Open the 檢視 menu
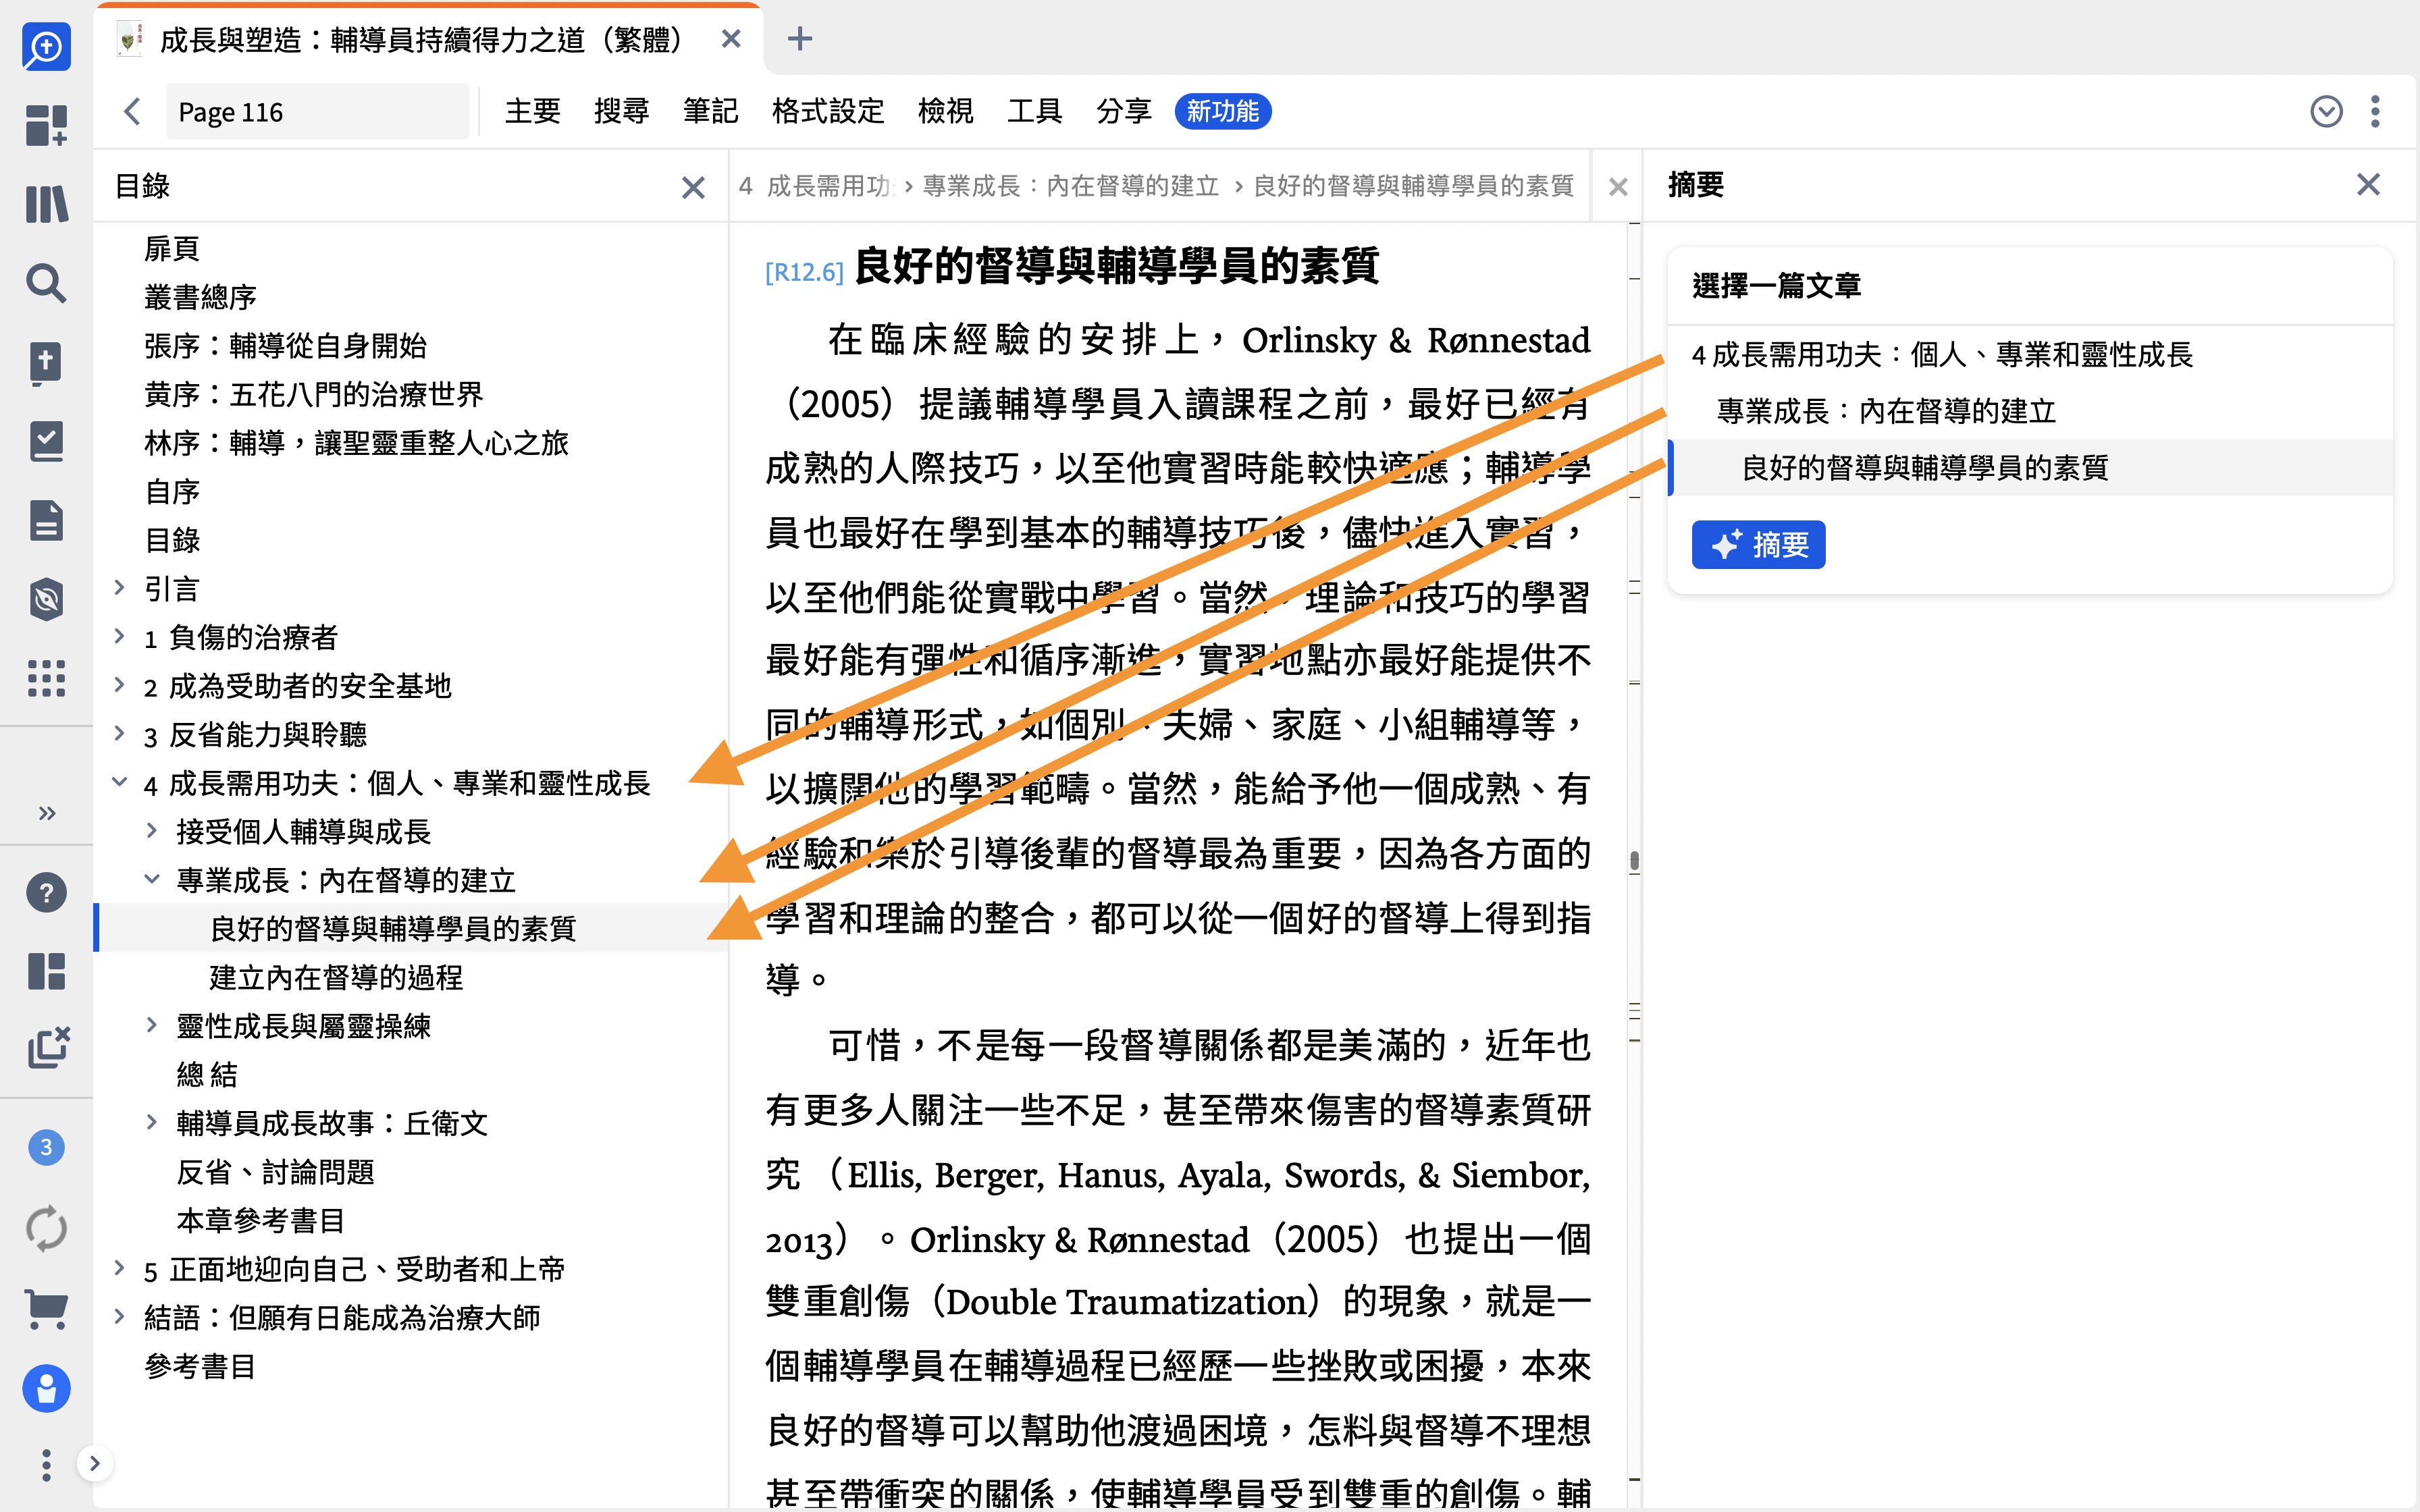 (945, 111)
